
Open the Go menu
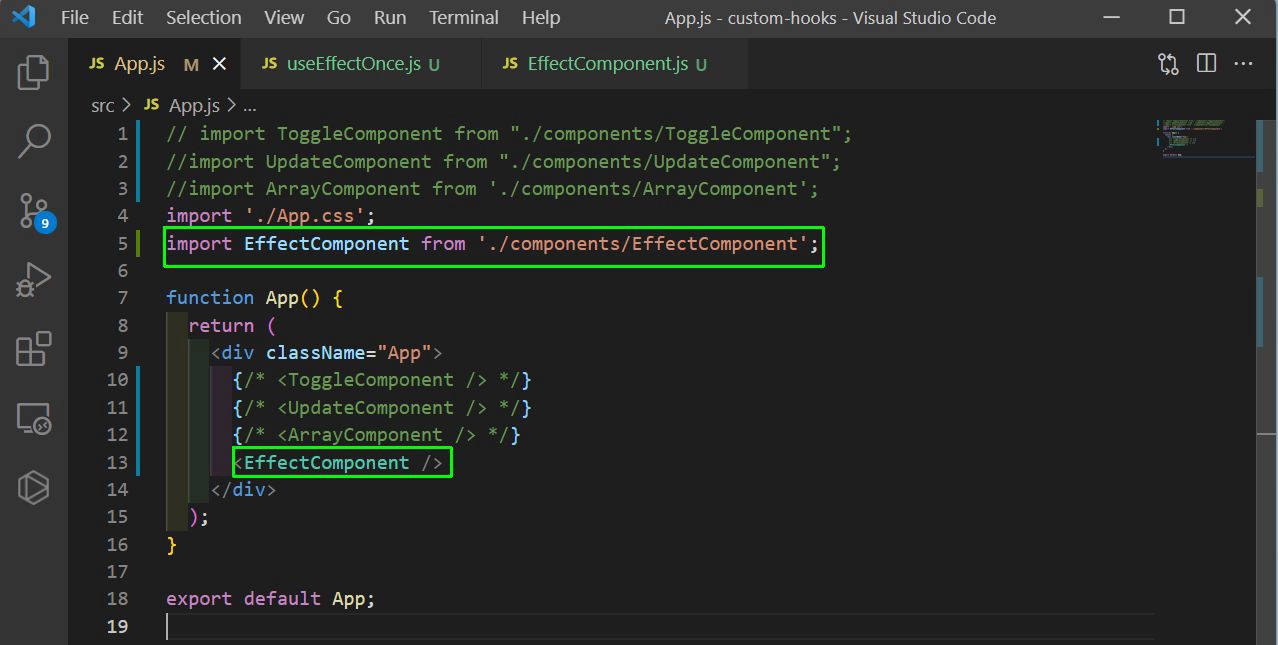[339, 18]
